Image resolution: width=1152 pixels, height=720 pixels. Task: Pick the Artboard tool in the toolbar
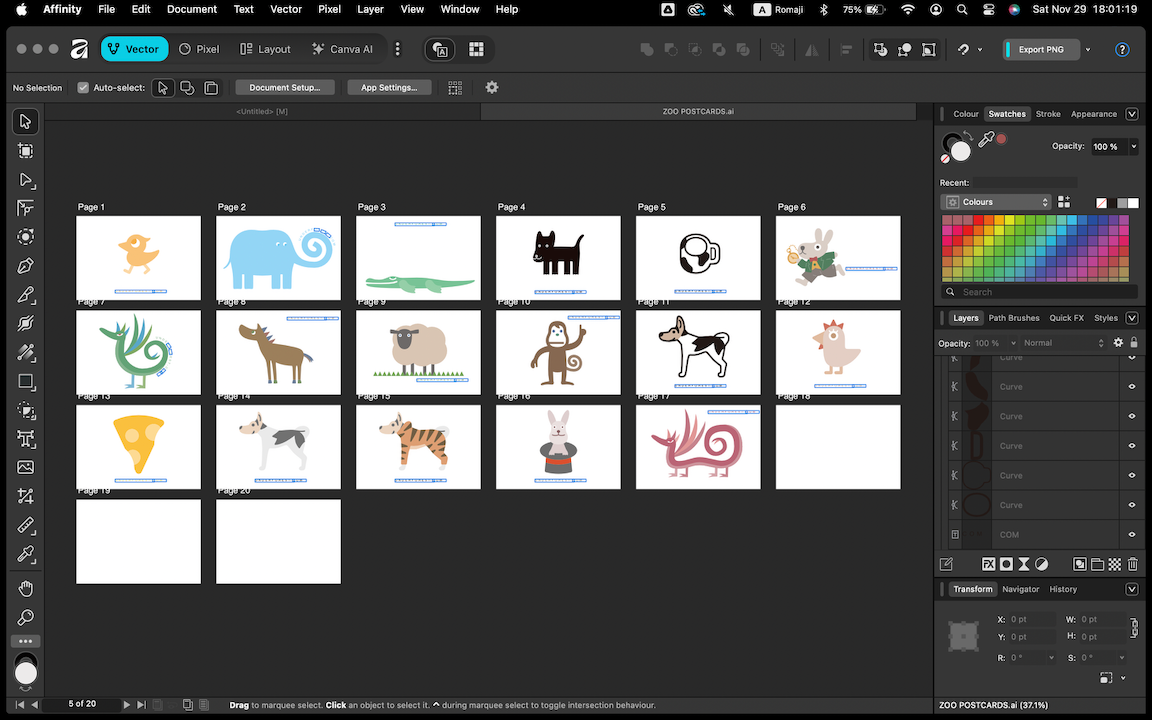pos(26,151)
